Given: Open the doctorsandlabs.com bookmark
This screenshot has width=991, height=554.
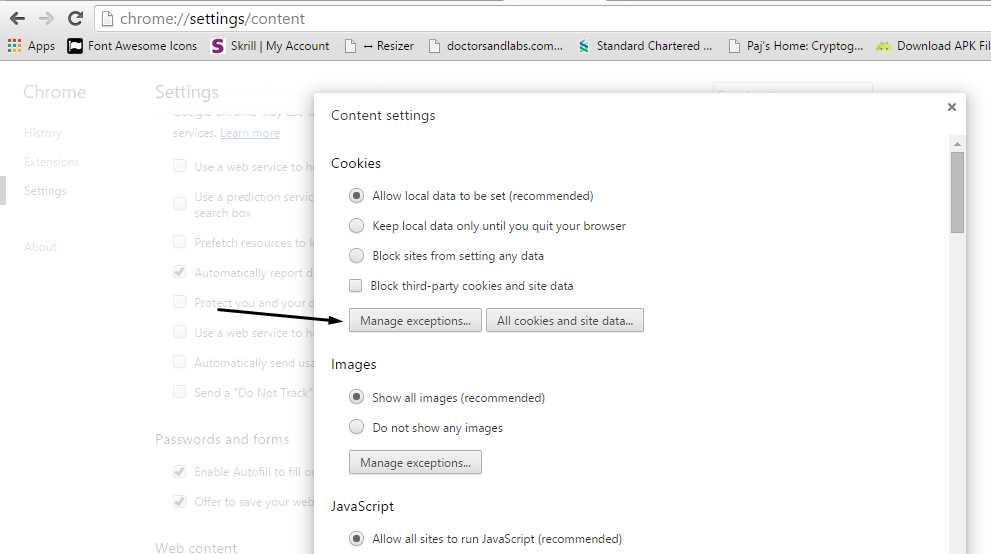Looking at the screenshot, I should point(496,46).
